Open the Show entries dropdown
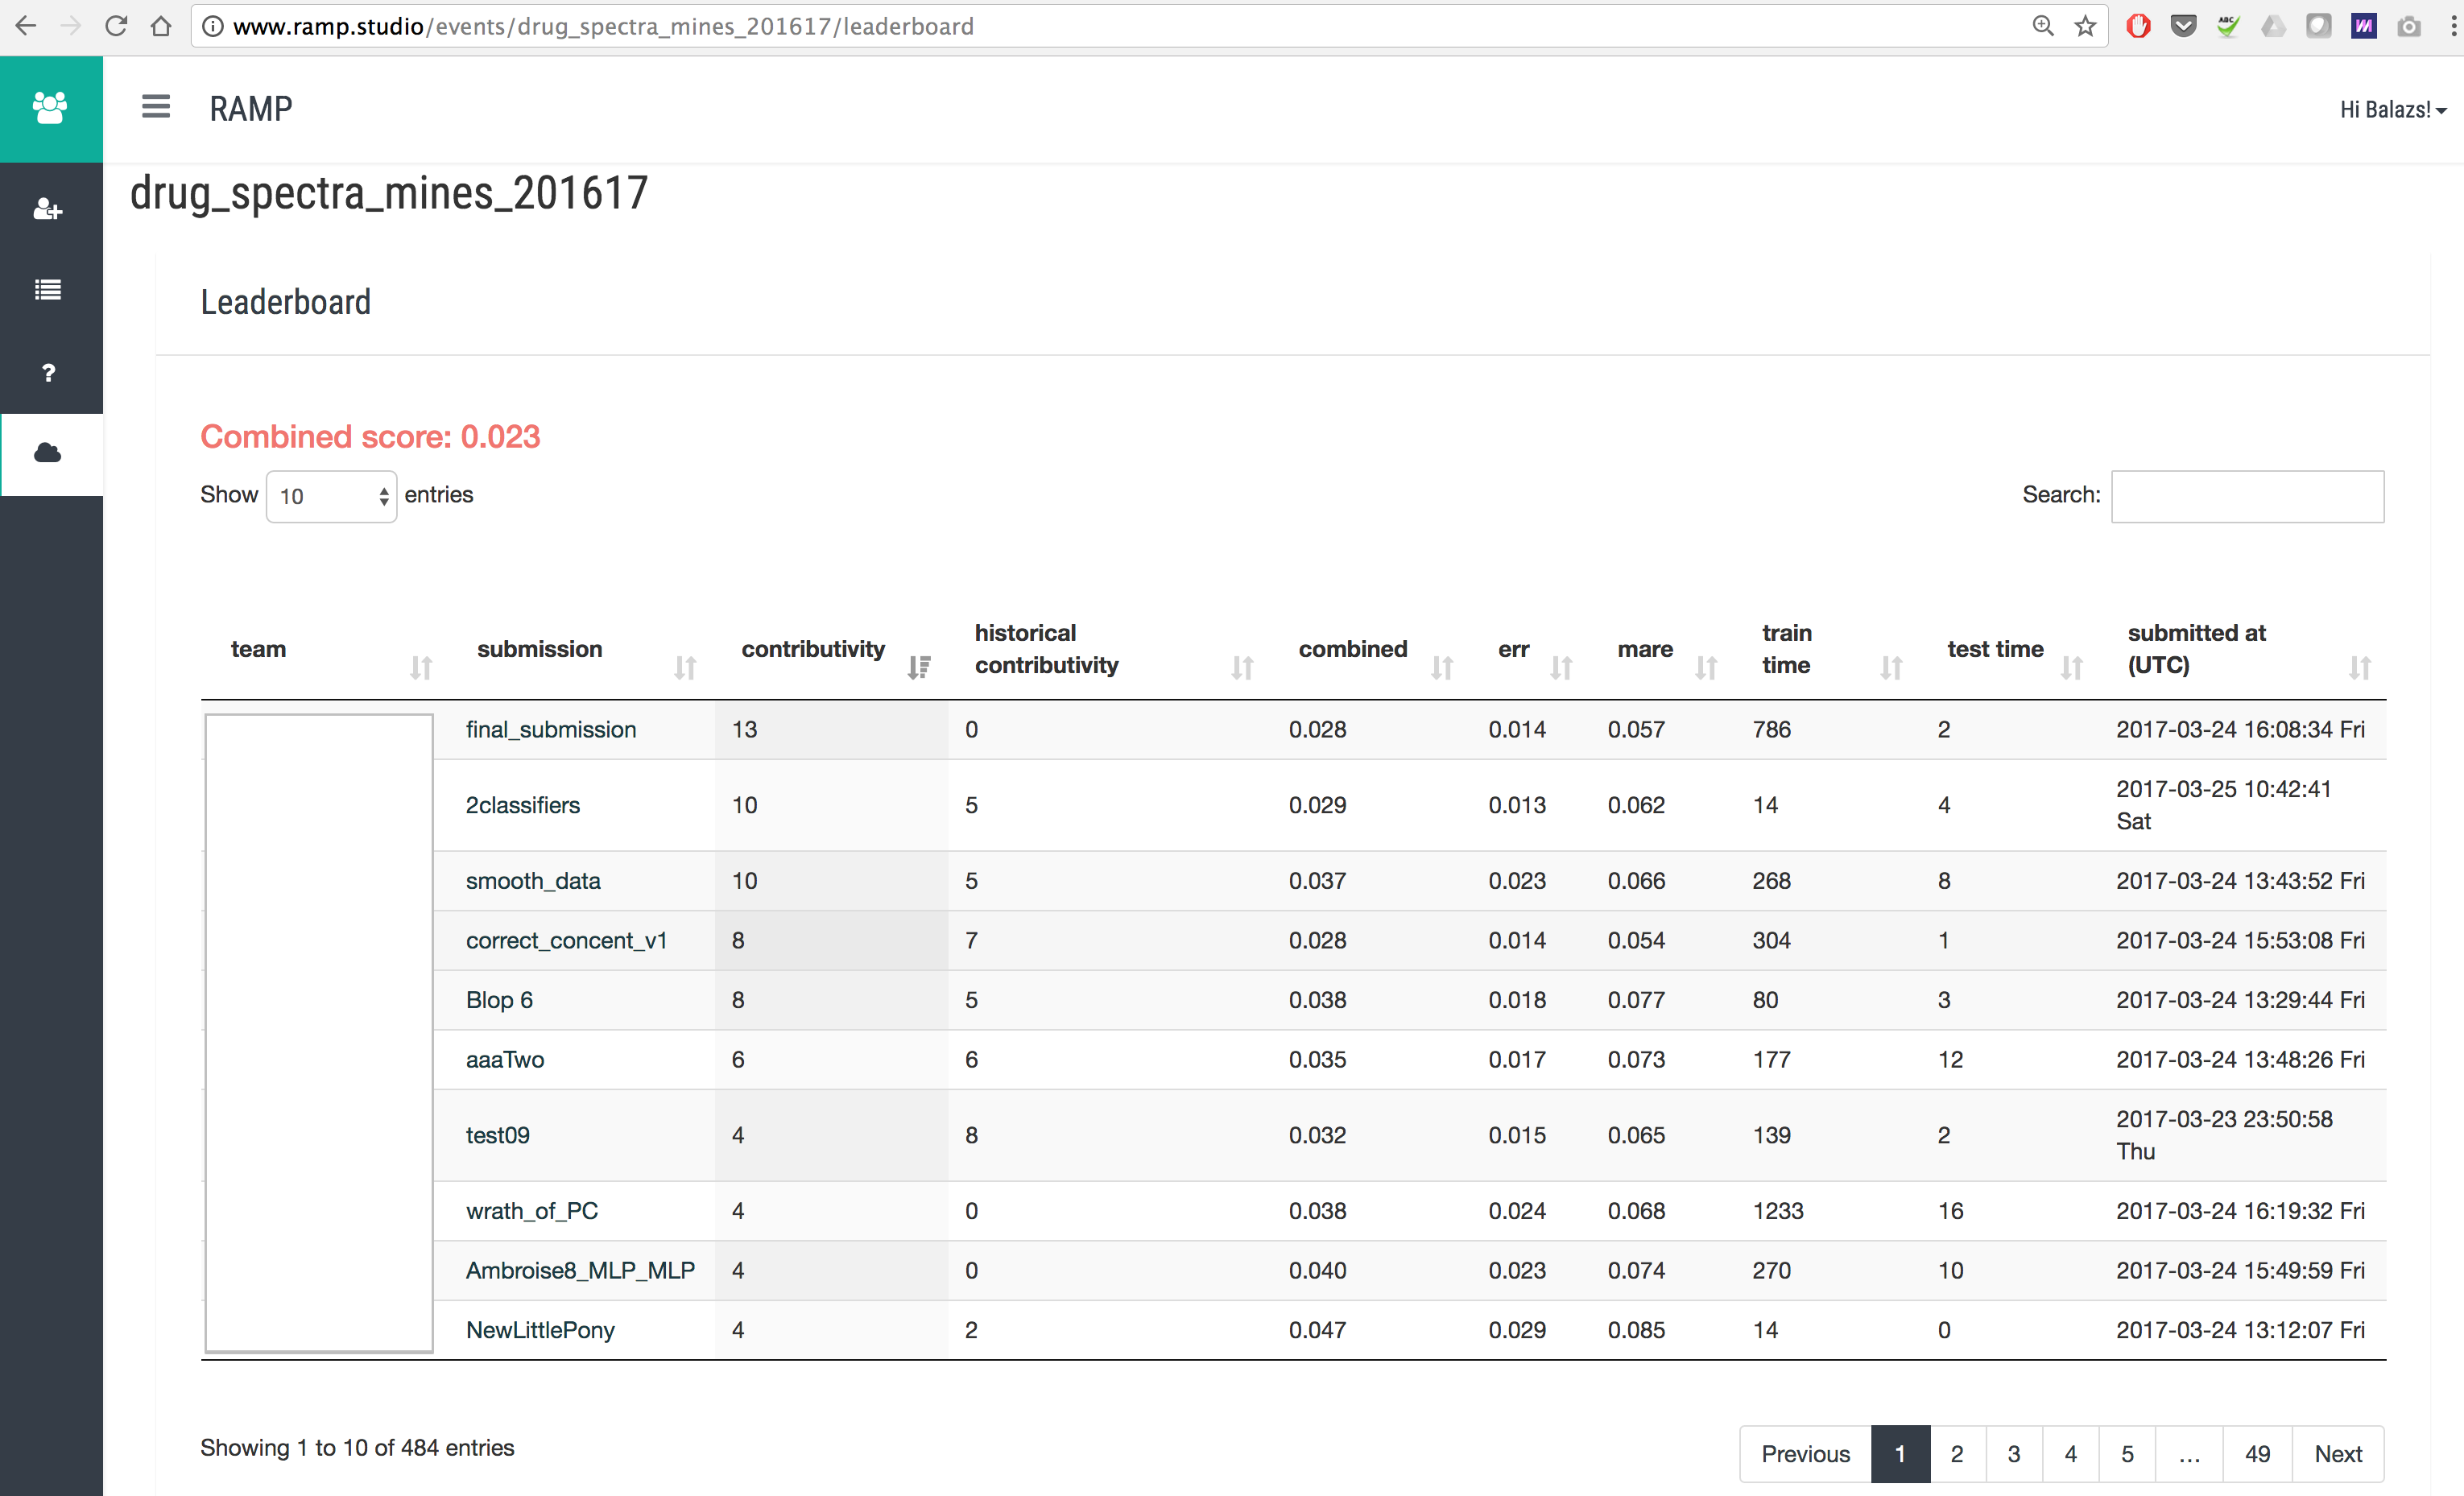This screenshot has height=1496, width=2464. pos(331,496)
